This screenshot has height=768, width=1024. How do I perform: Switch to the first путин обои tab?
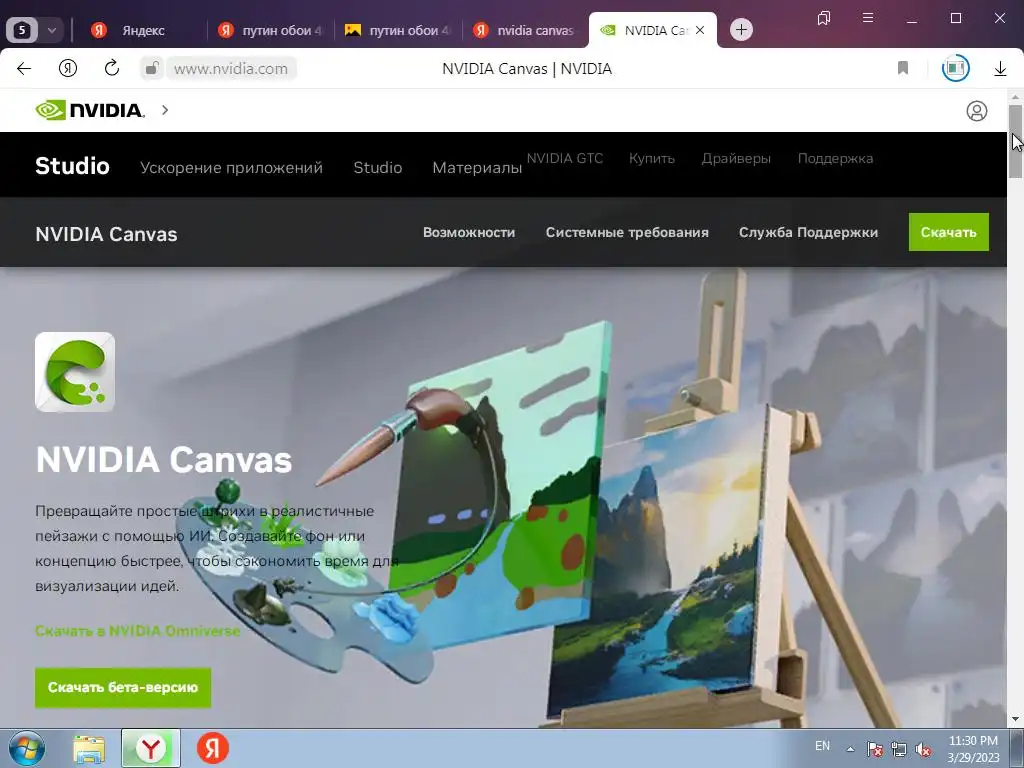(270, 30)
